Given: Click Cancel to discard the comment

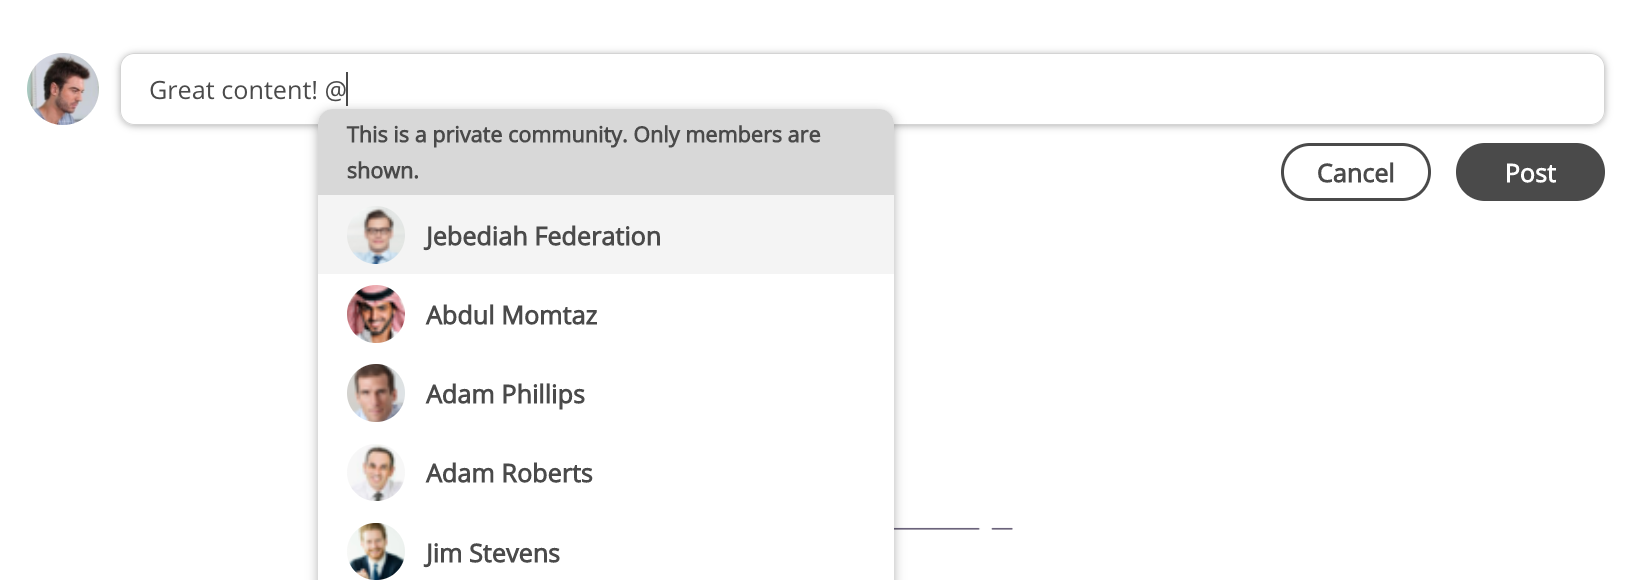Looking at the screenshot, I should pyautogui.click(x=1355, y=172).
